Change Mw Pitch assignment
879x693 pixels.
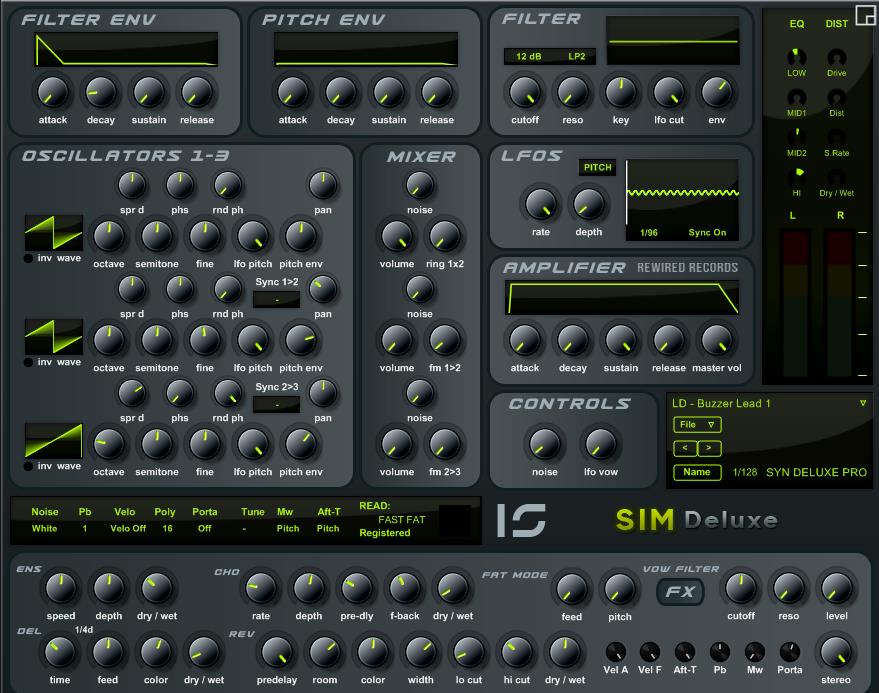tap(288, 529)
